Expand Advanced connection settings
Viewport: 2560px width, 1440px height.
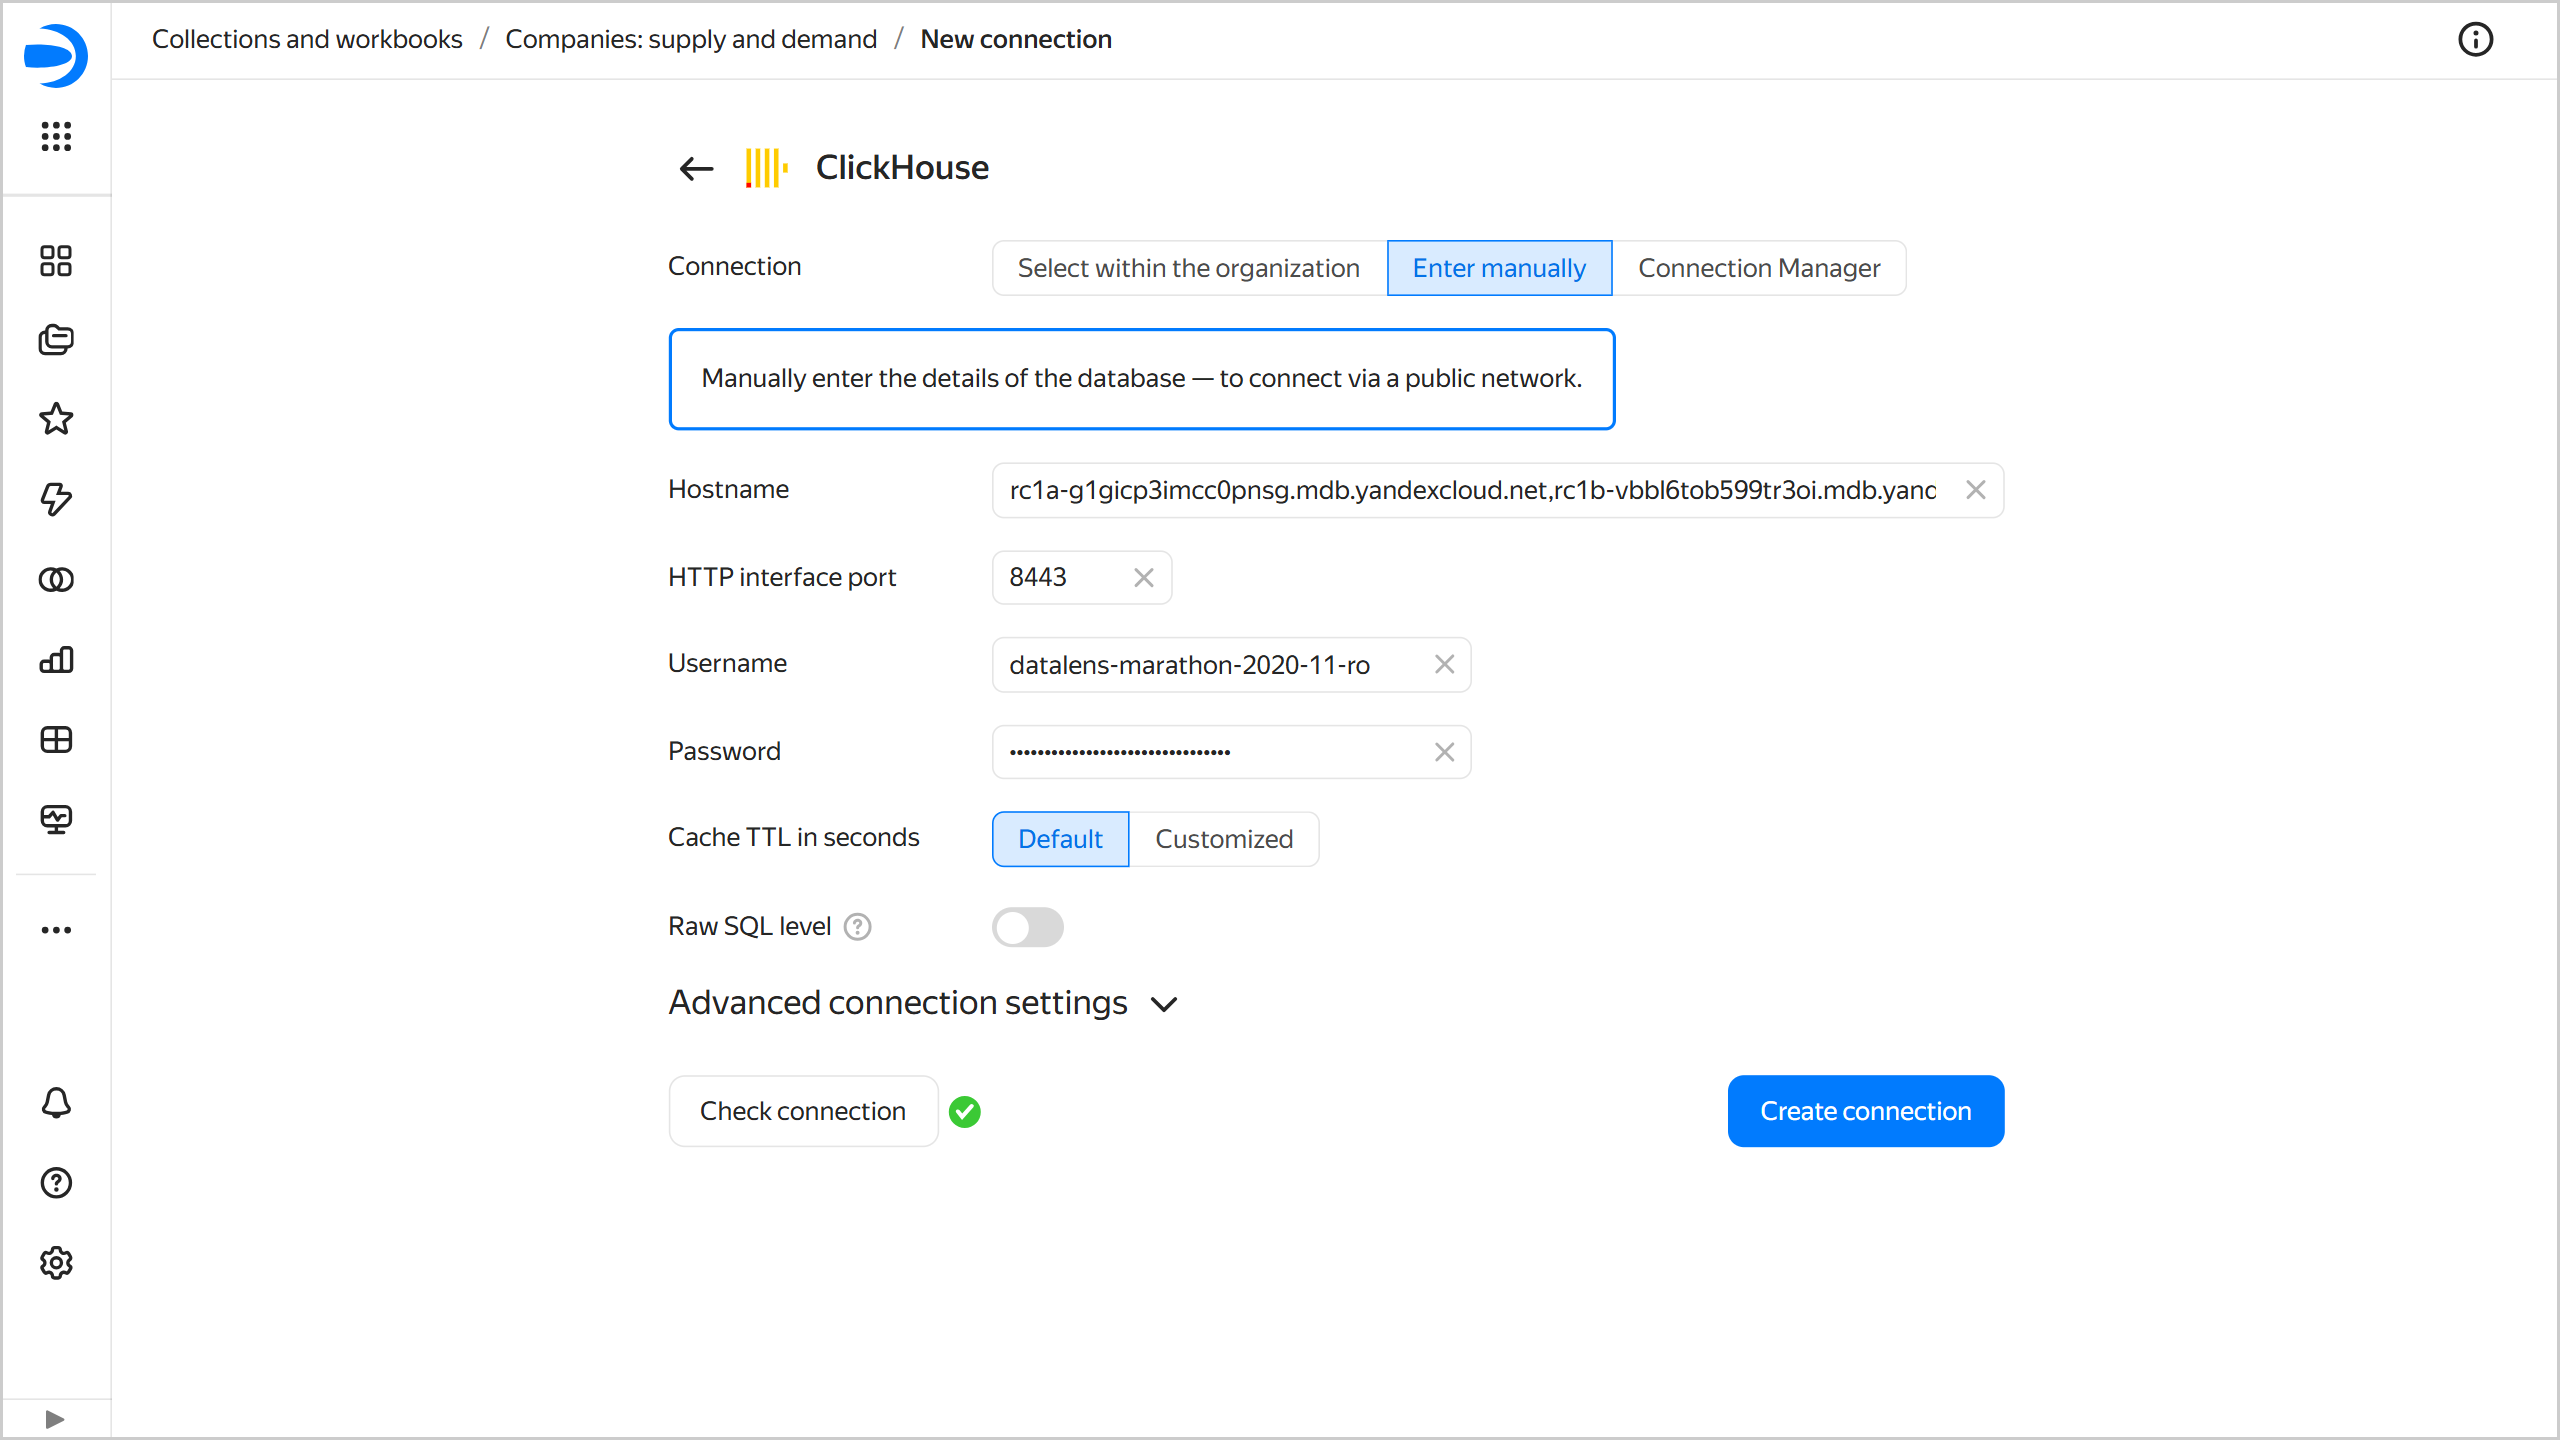pos(923,1003)
